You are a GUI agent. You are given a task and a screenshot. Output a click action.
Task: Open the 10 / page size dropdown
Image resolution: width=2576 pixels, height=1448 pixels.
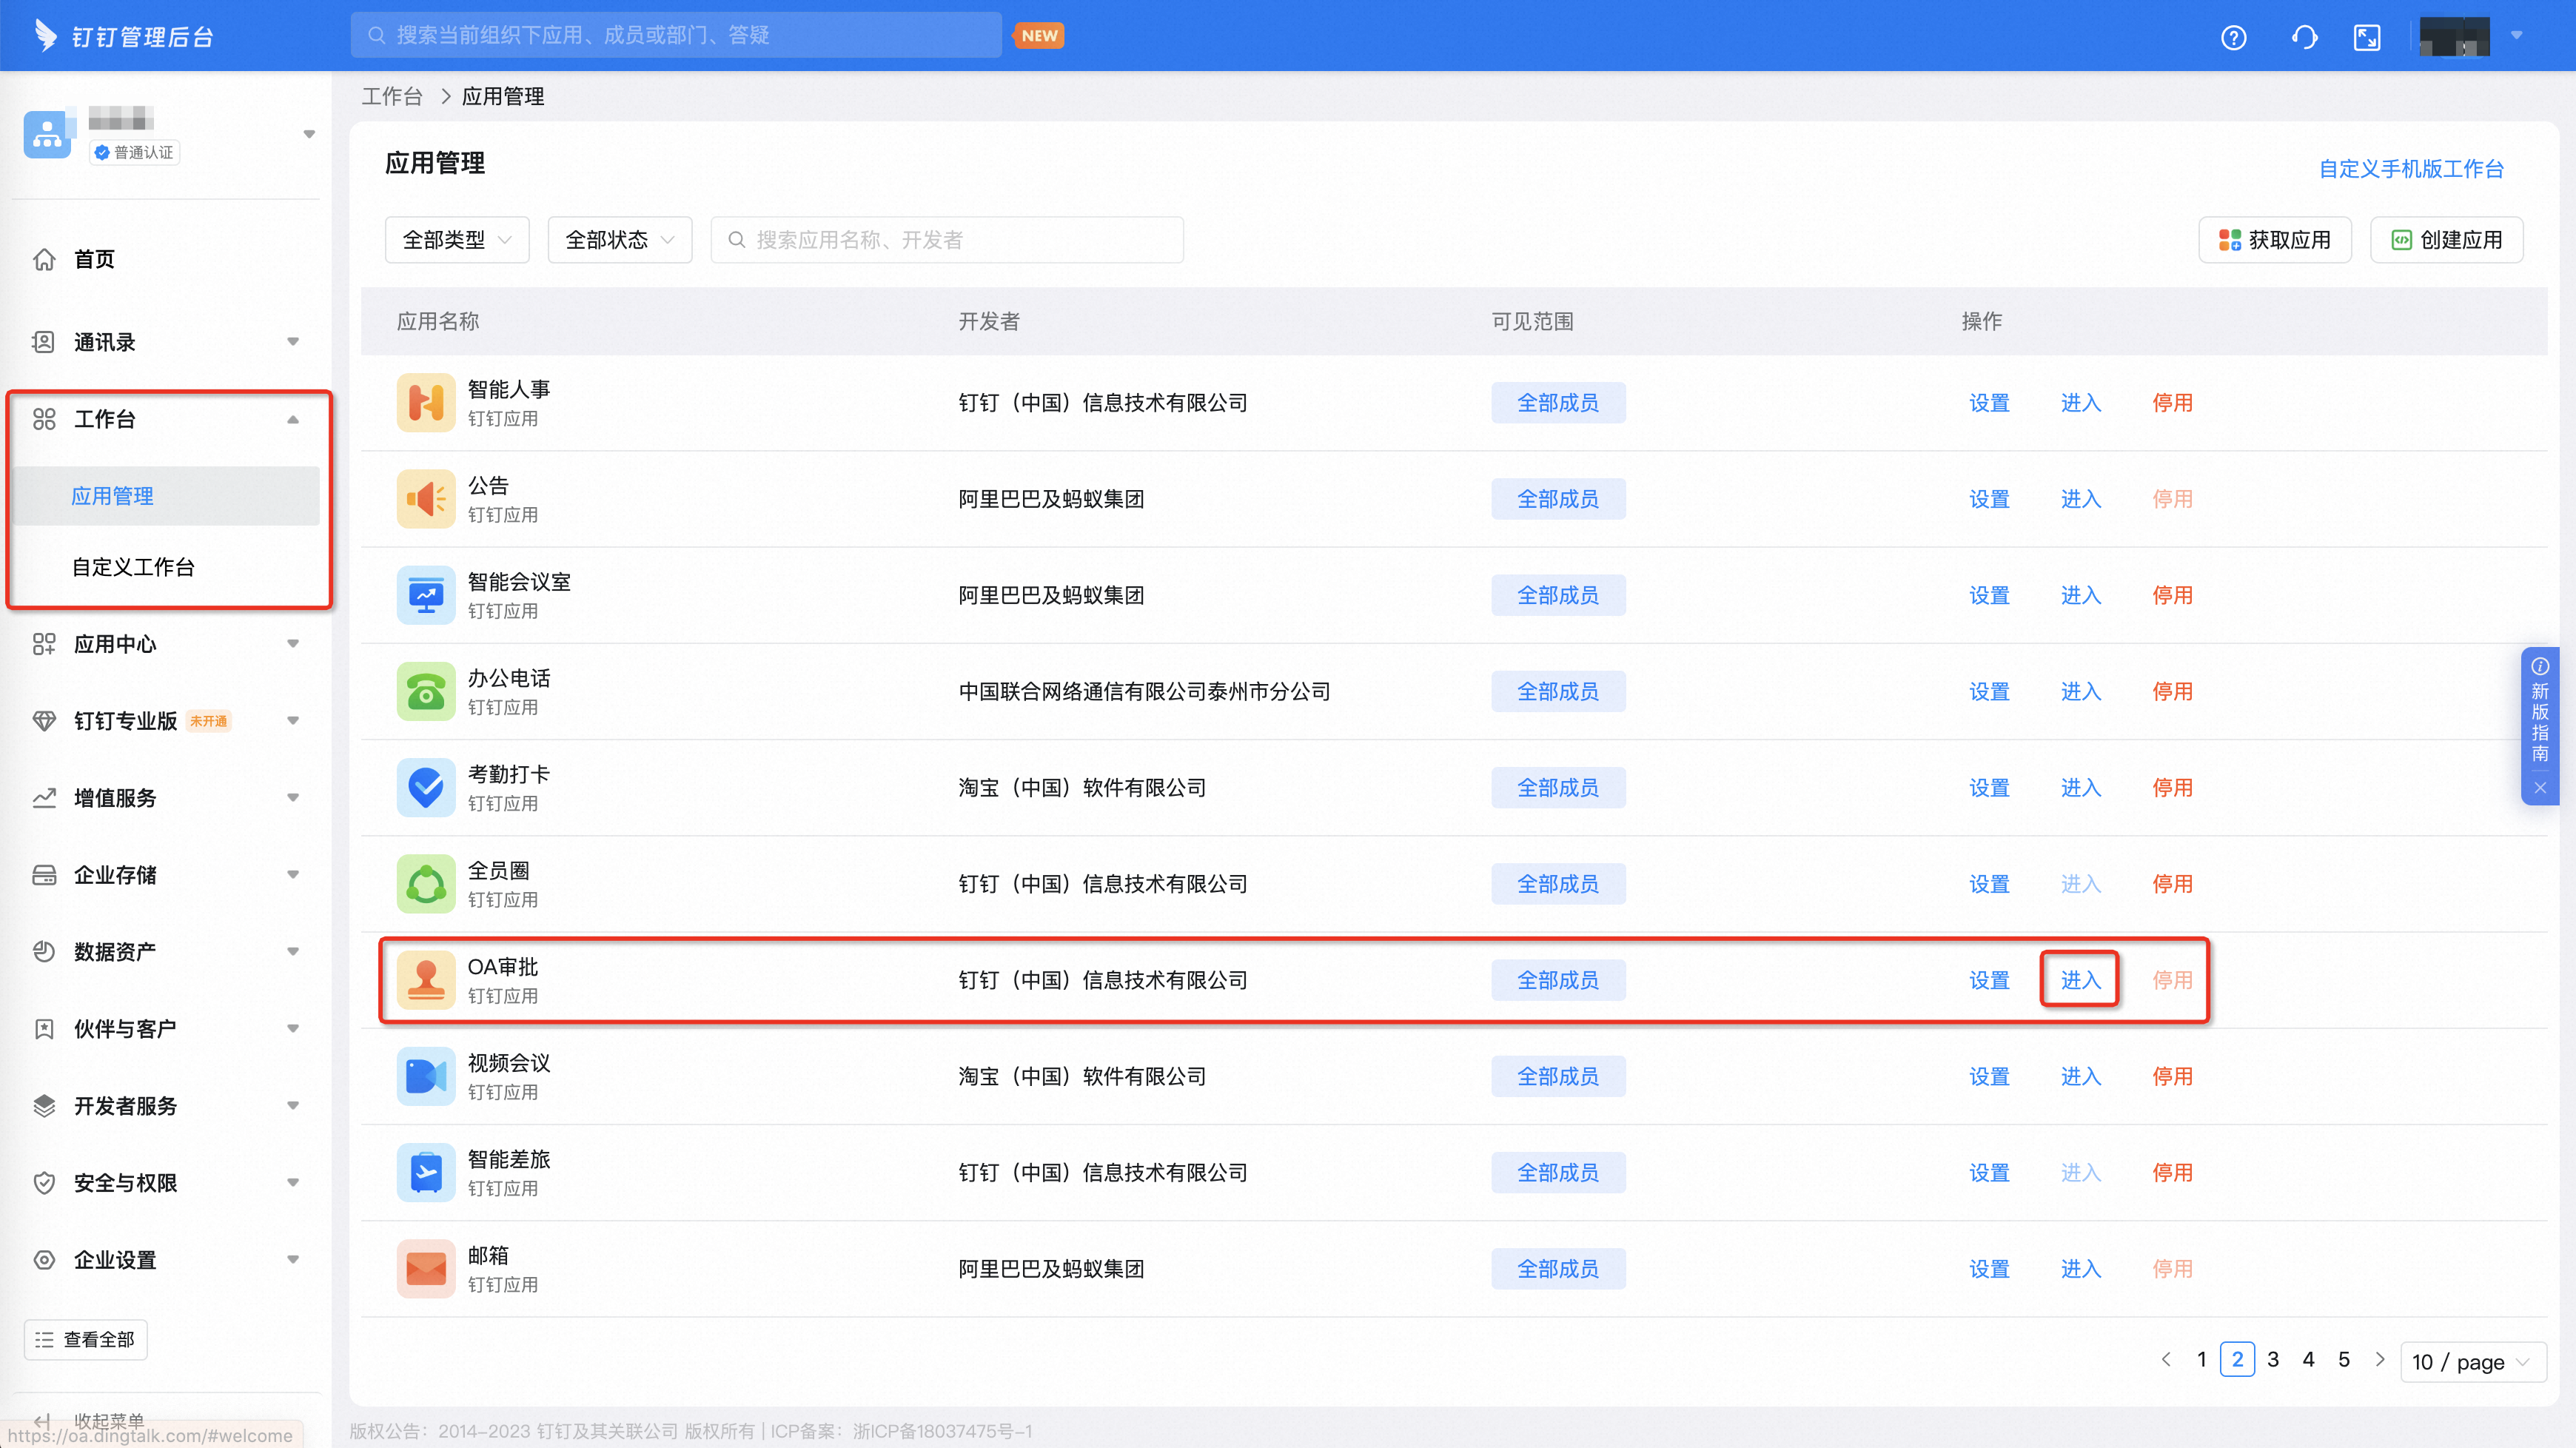(2472, 1362)
